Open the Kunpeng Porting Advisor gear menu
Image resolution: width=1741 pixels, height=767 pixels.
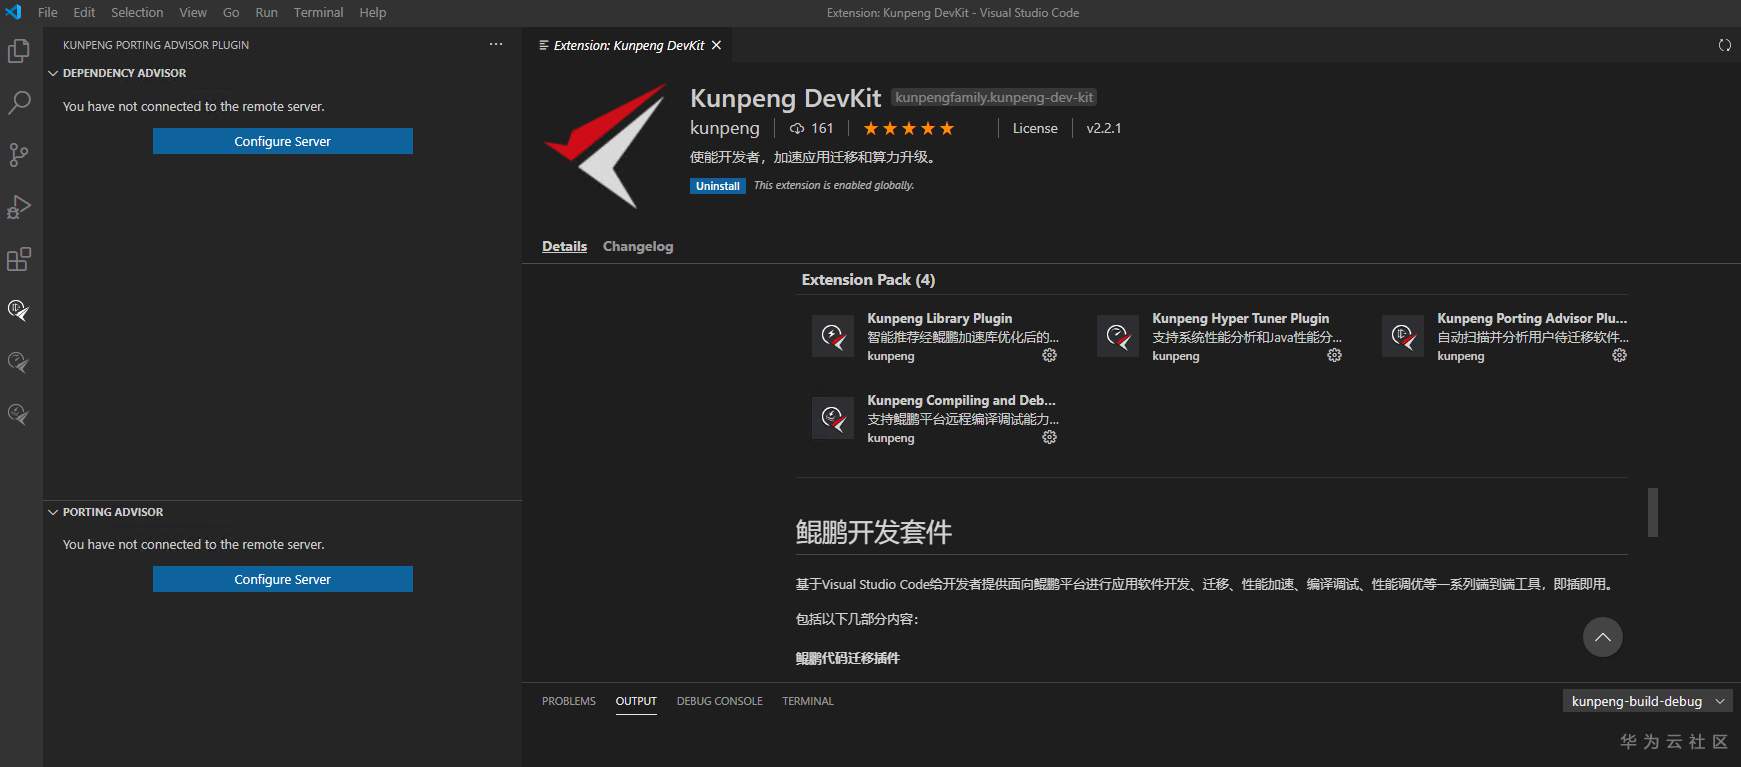click(1619, 355)
